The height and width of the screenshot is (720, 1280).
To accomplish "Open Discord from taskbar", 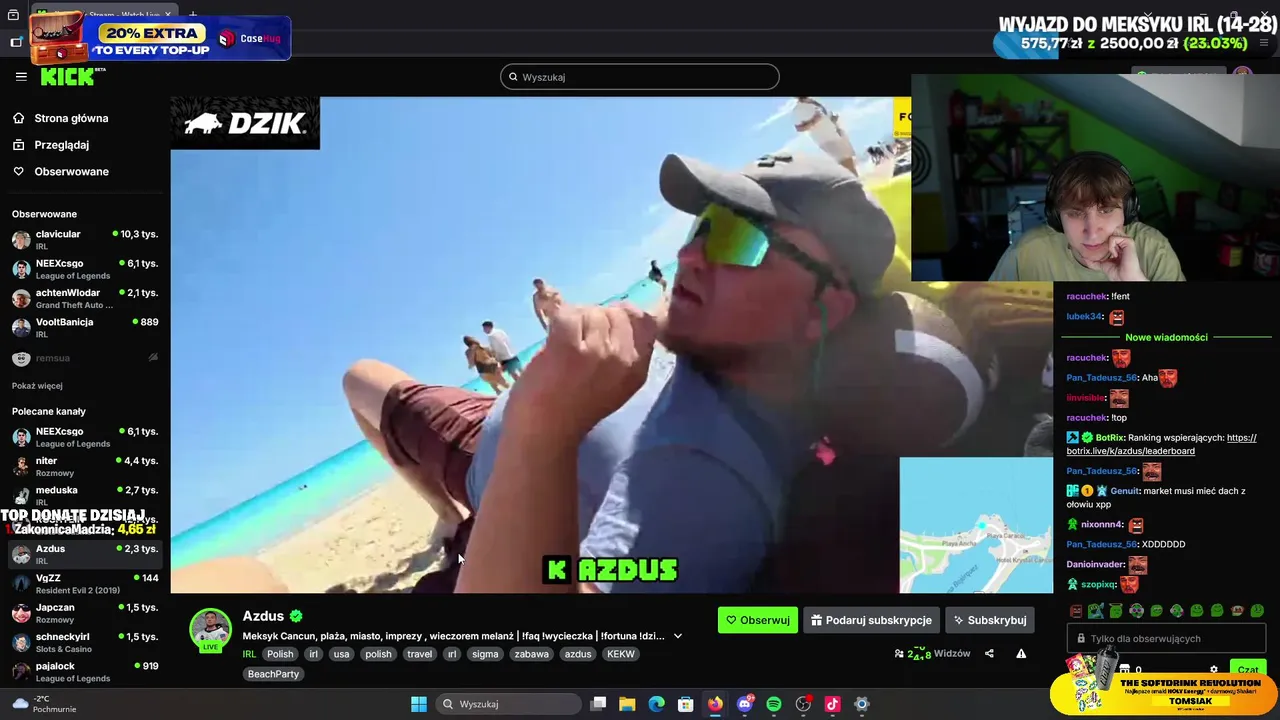I will (x=745, y=704).
